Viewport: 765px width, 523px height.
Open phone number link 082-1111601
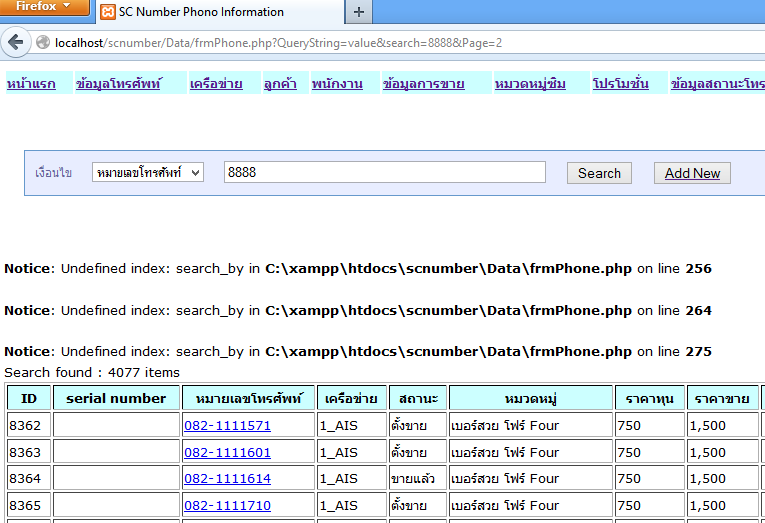click(x=227, y=452)
